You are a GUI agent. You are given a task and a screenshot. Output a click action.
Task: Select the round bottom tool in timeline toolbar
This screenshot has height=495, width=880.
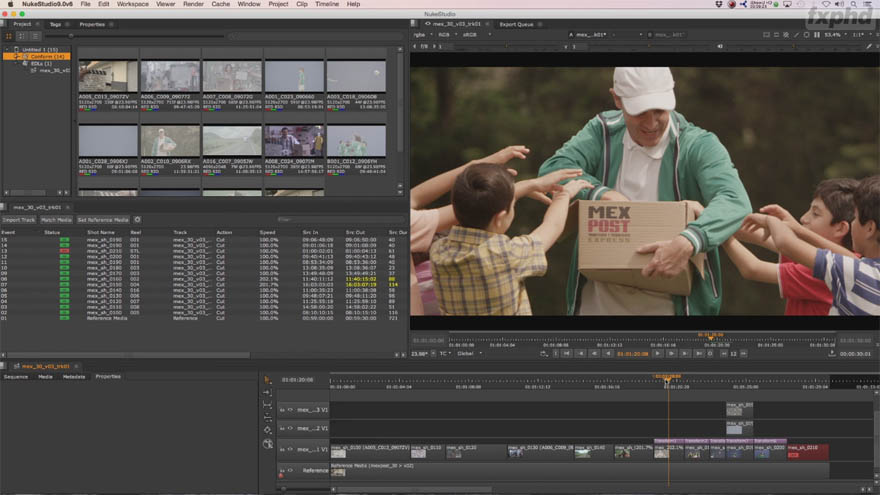(268, 444)
